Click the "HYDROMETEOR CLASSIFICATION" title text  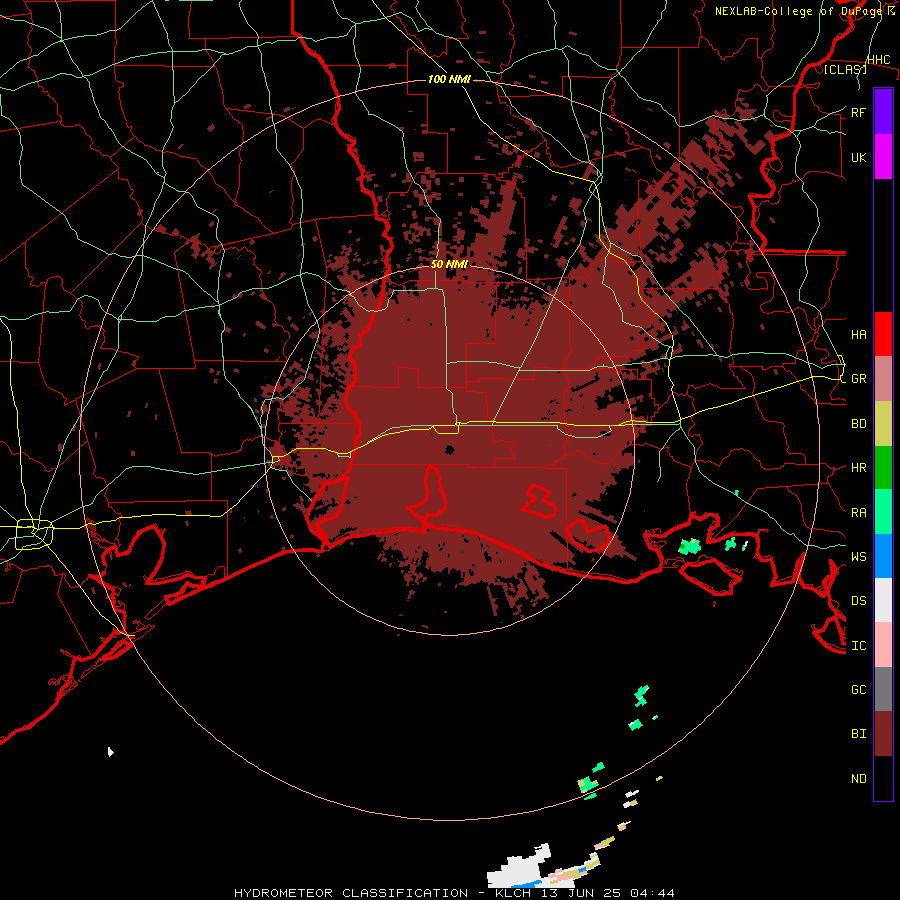pos(351,893)
